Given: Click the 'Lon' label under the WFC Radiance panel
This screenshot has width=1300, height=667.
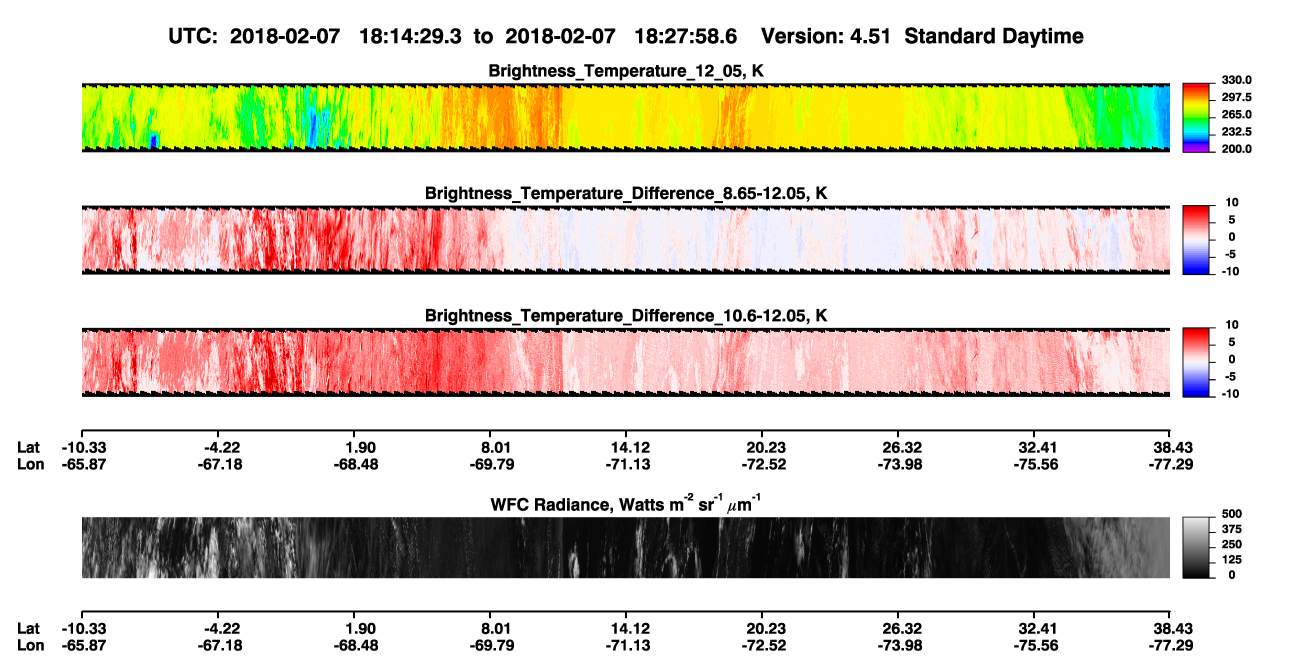Looking at the screenshot, I should [x=30, y=644].
